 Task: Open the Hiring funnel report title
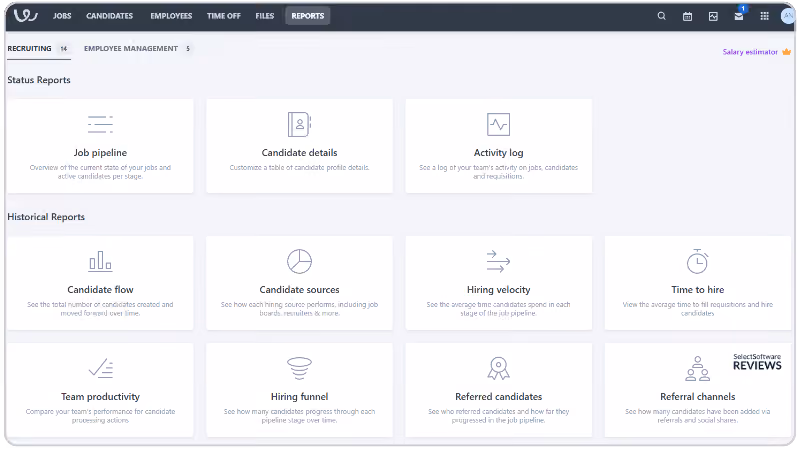299,396
